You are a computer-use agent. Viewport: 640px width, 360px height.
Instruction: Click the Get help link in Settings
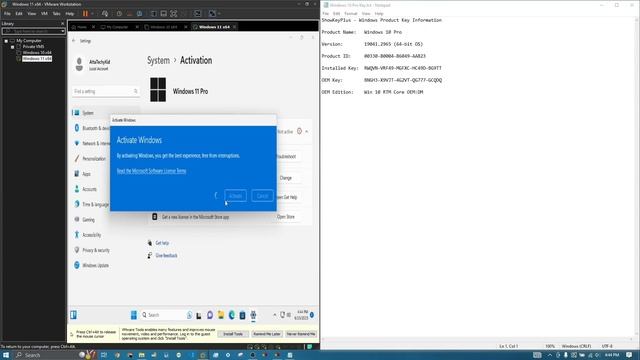coord(162,243)
